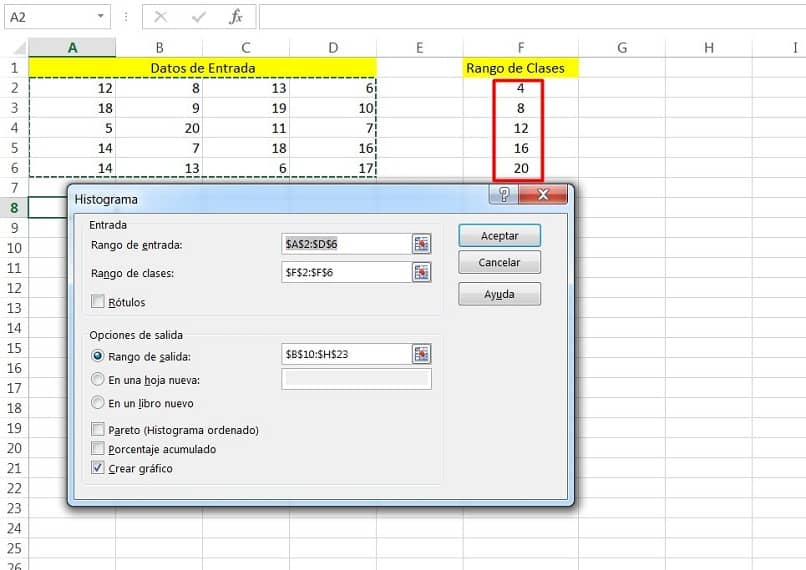The image size is (806, 570).
Task: Click cell A2 containing 12
Action: (x=72, y=88)
